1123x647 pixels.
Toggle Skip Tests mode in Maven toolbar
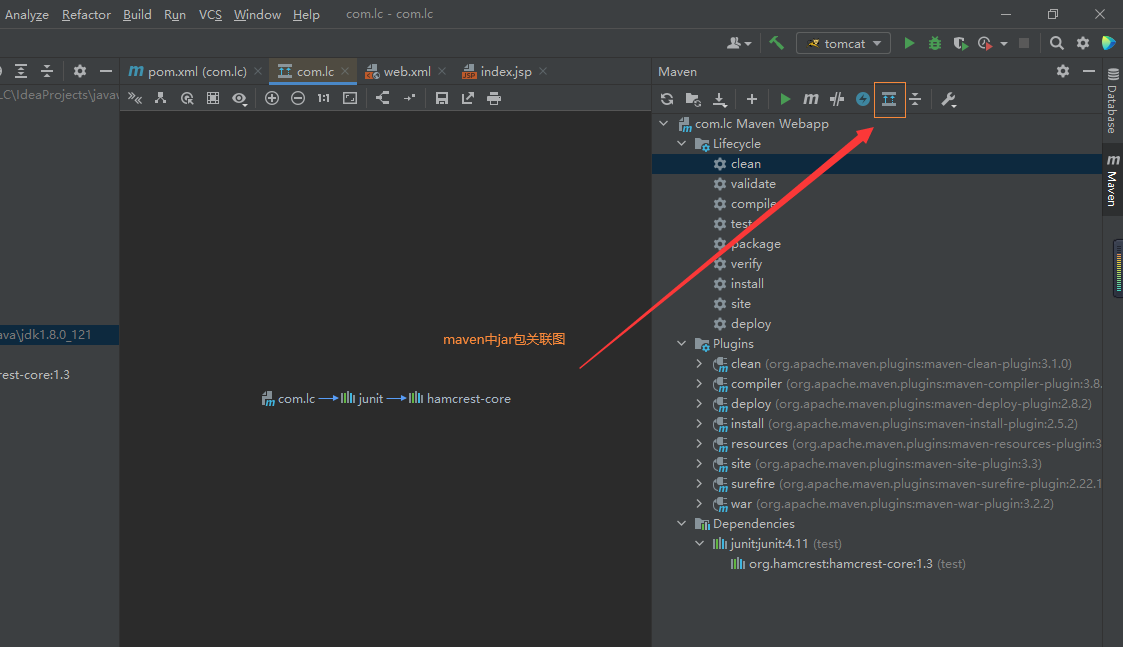click(863, 99)
